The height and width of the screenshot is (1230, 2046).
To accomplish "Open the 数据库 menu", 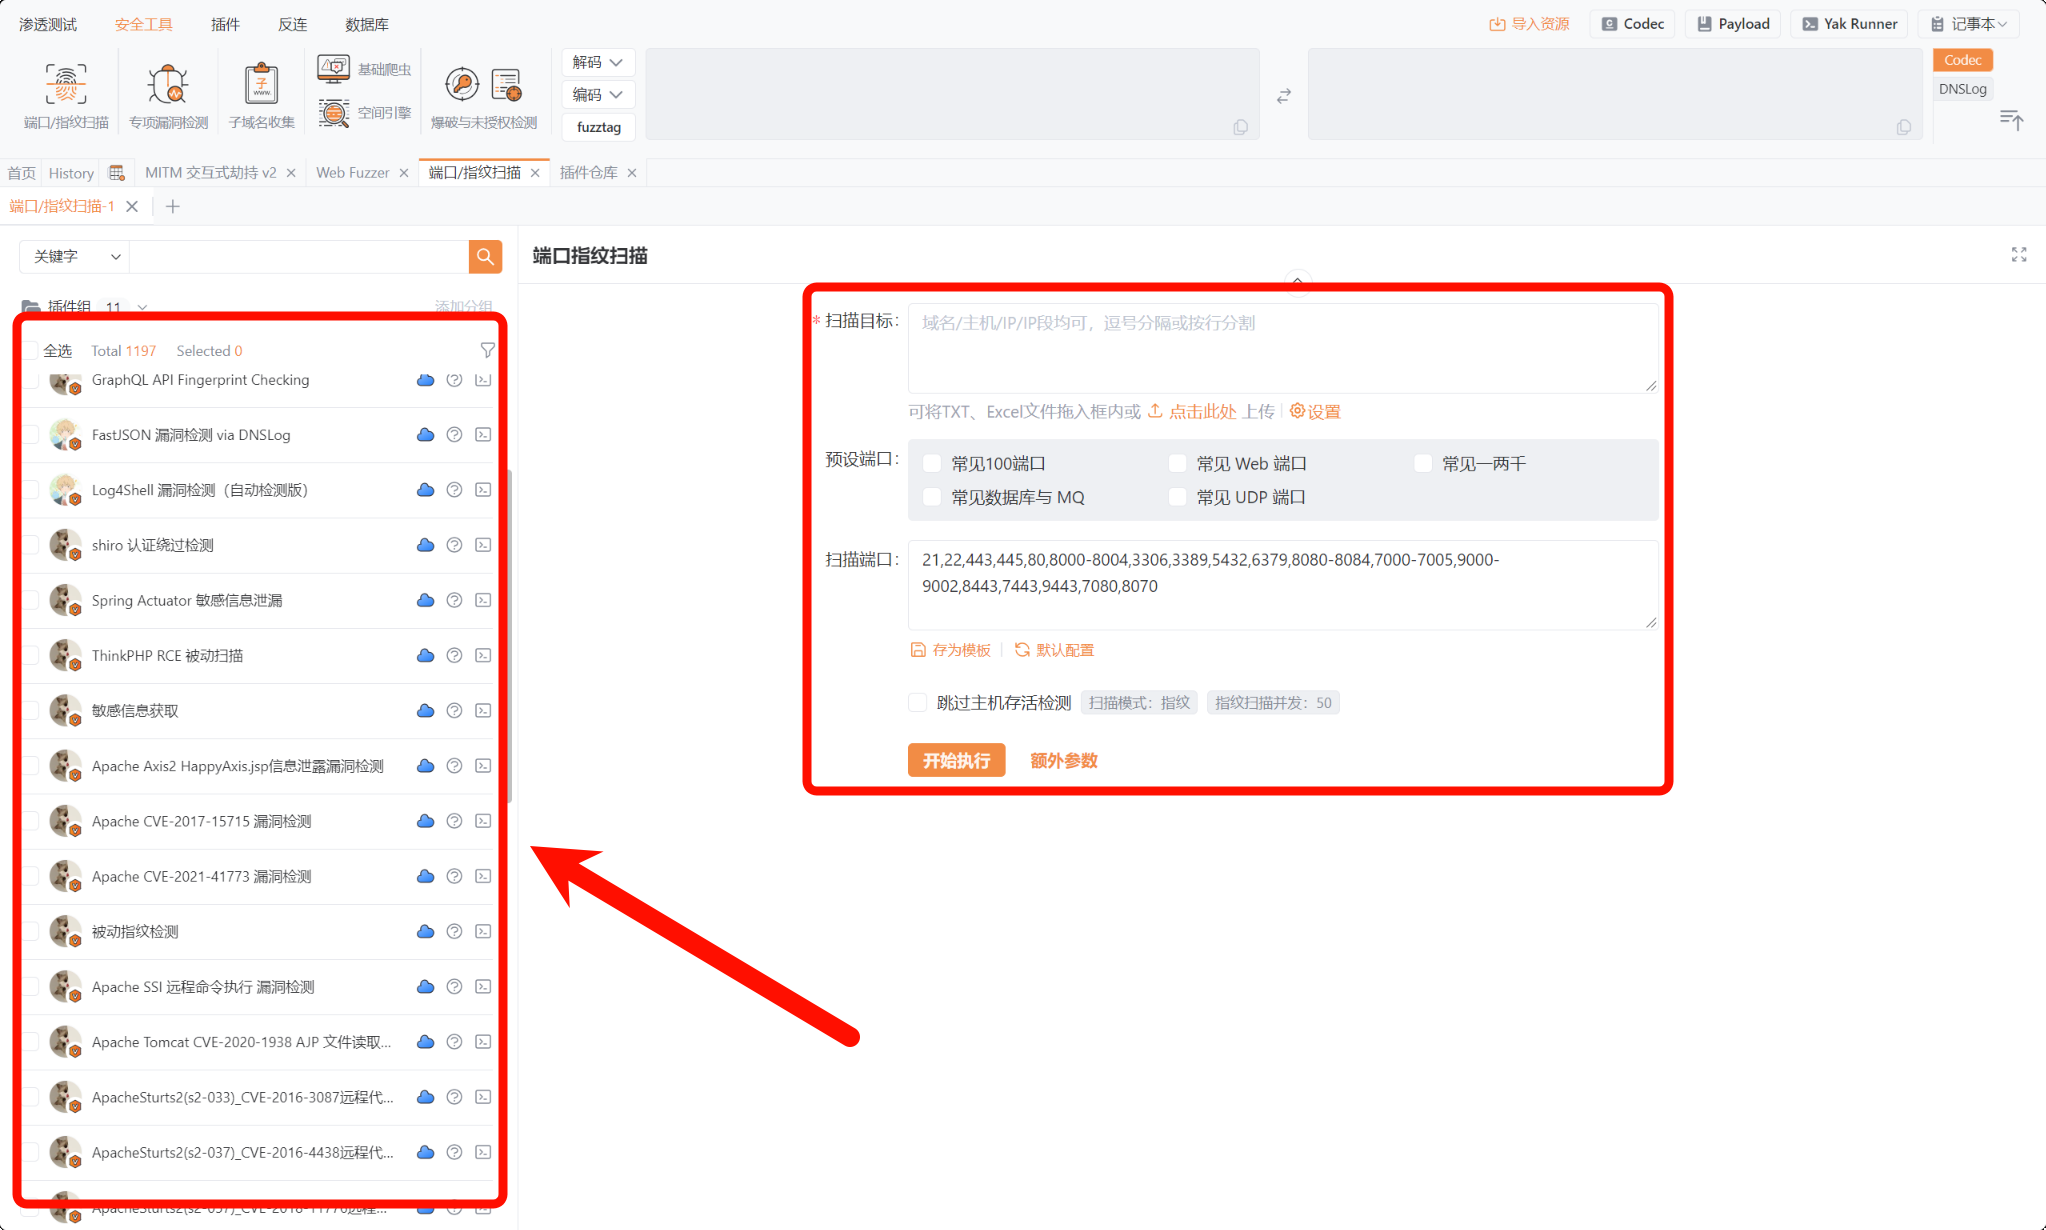I will [x=367, y=24].
